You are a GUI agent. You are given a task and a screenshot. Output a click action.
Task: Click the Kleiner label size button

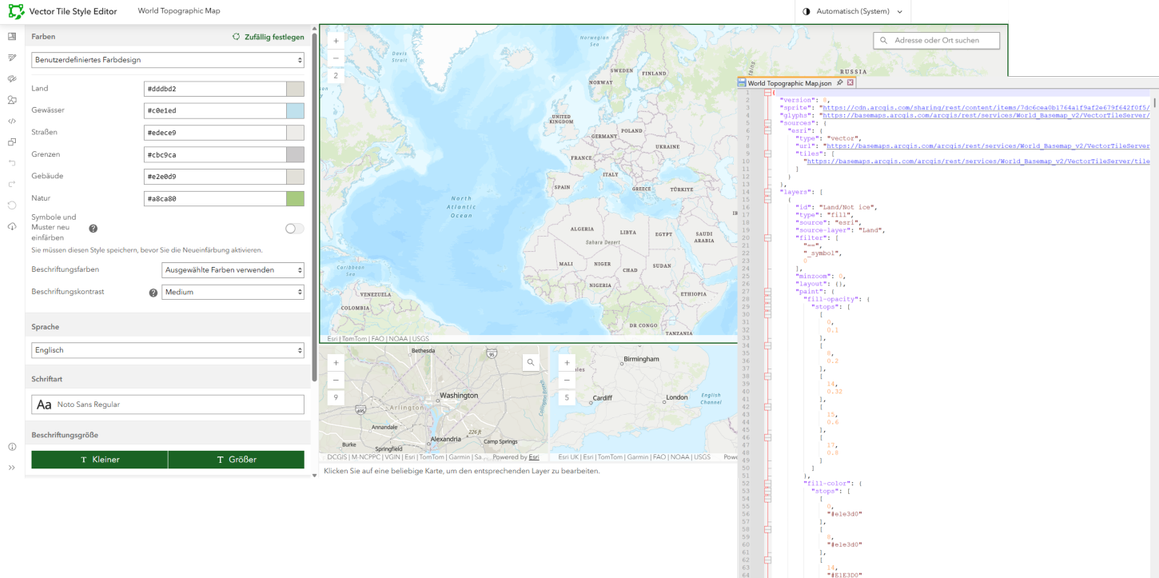pos(100,460)
